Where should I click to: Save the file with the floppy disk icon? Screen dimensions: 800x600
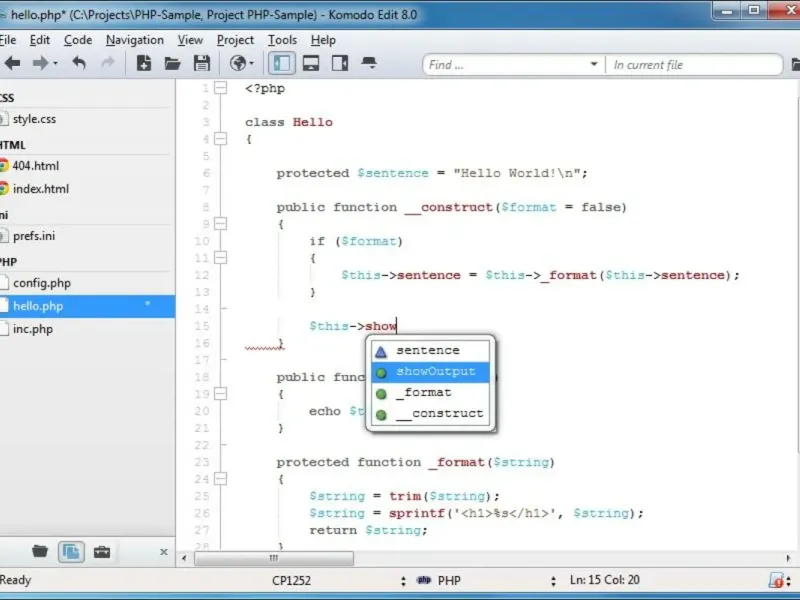[201, 64]
